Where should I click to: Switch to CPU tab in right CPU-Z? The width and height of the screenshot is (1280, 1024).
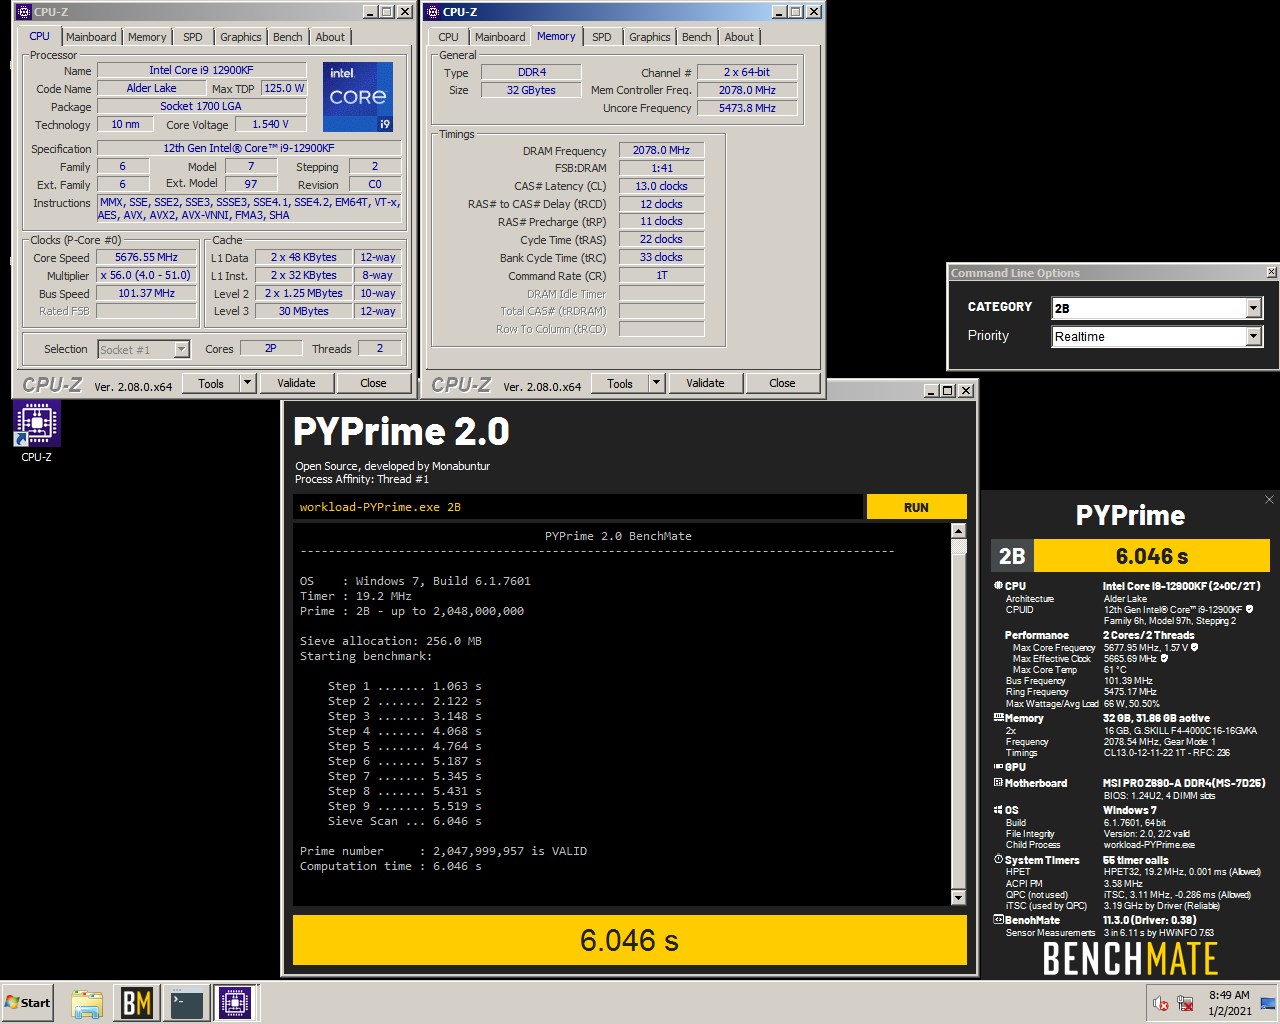pyautogui.click(x=448, y=37)
